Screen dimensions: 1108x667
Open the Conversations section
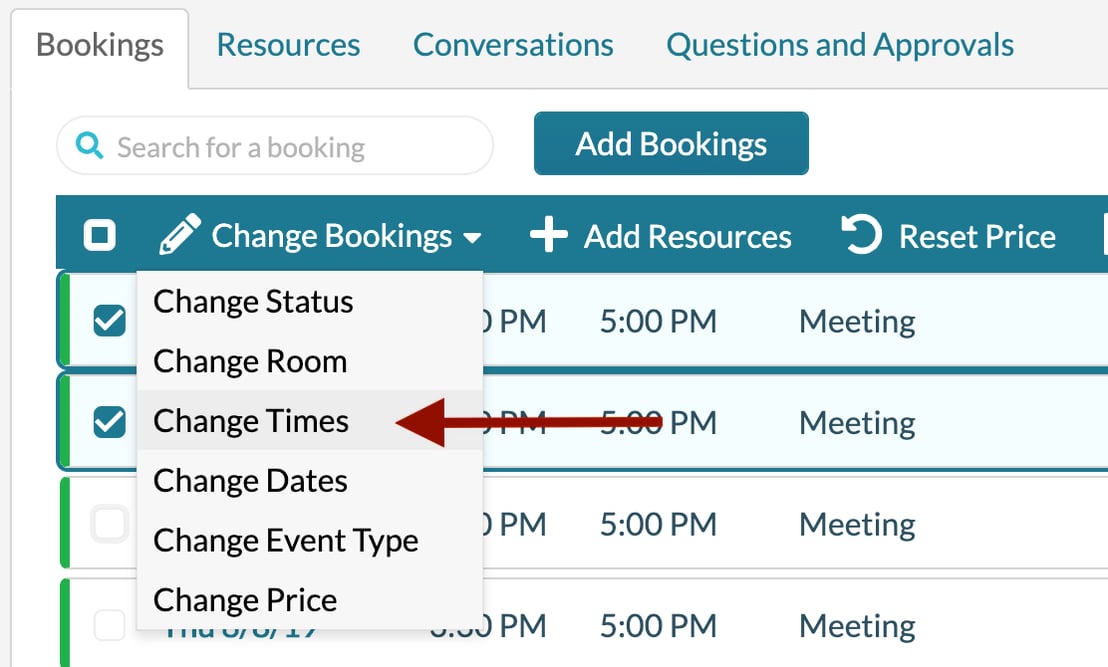[x=513, y=44]
